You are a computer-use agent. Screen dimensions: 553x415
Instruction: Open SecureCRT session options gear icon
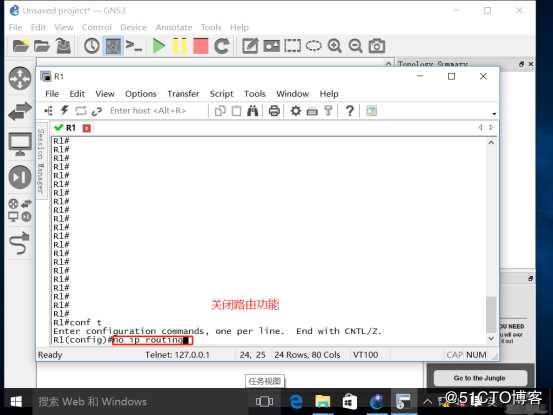point(296,111)
